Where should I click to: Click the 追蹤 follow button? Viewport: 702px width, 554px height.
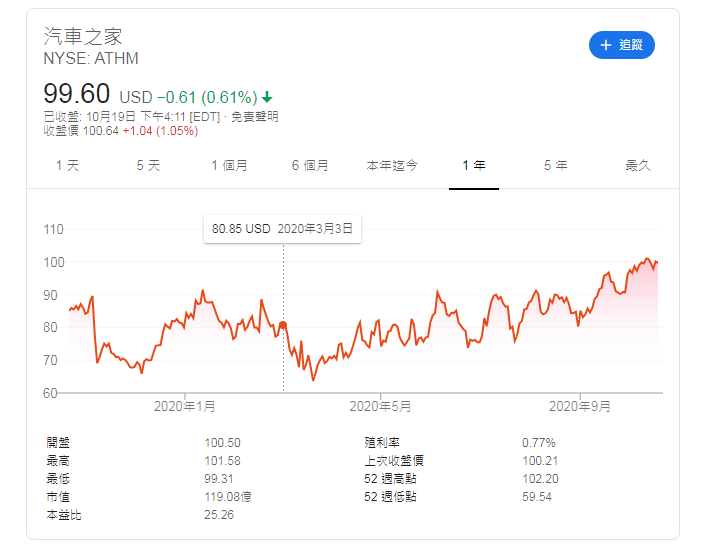coord(621,45)
